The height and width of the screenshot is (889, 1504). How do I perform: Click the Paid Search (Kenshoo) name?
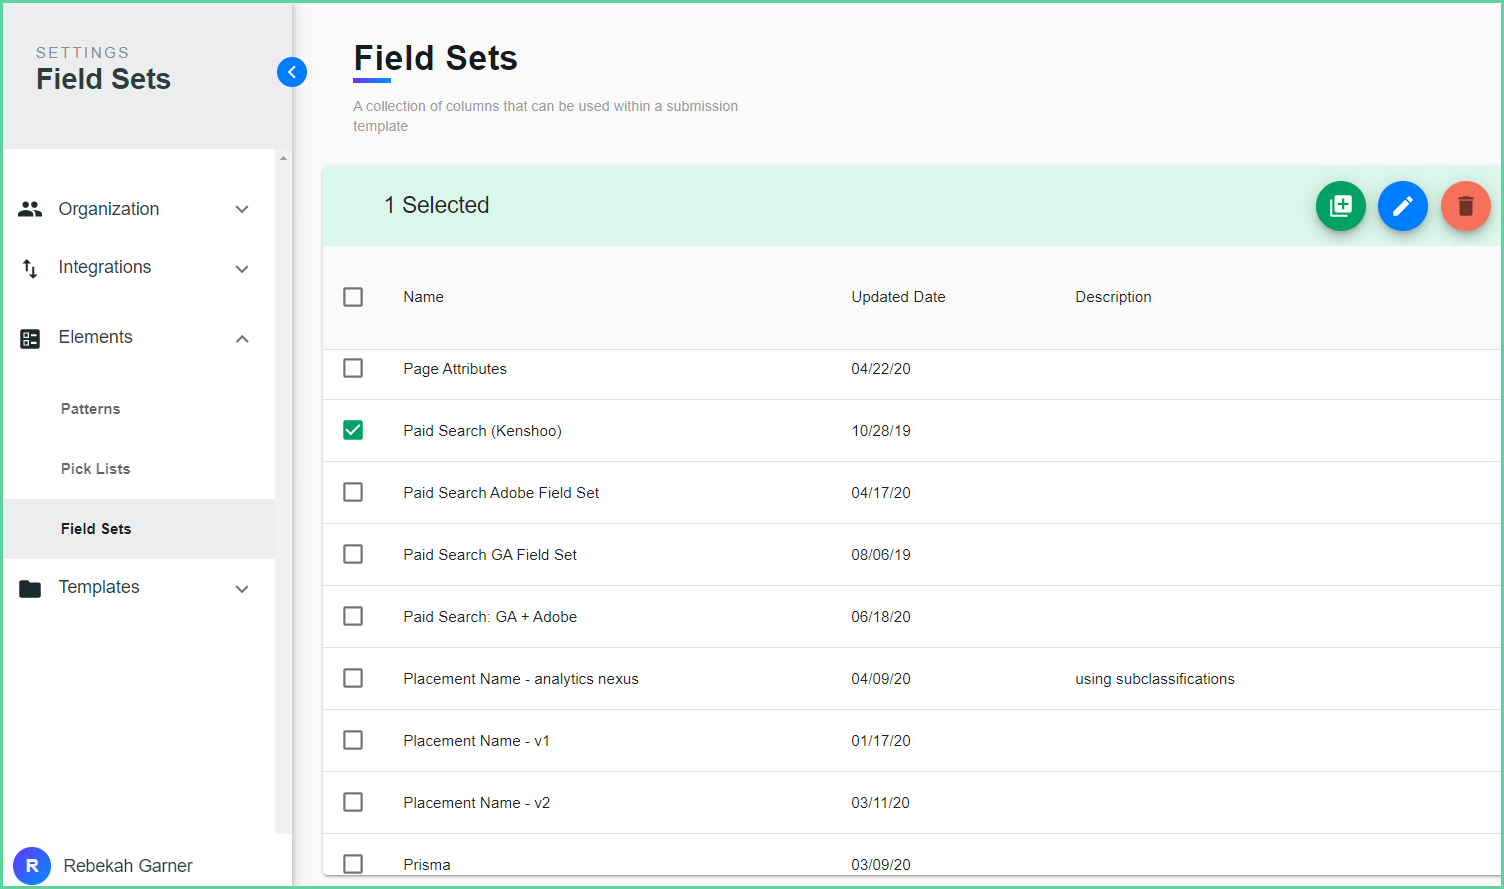(482, 431)
